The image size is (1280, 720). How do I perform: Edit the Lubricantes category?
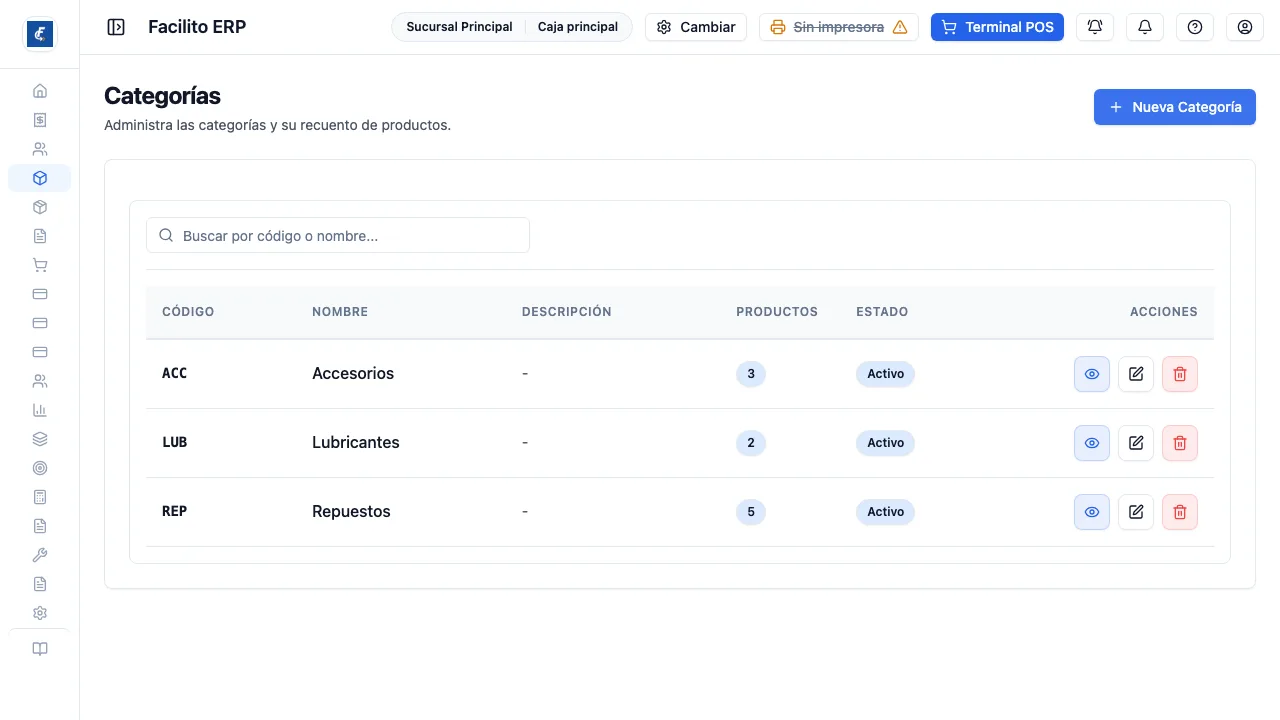tap(1136, 443)
